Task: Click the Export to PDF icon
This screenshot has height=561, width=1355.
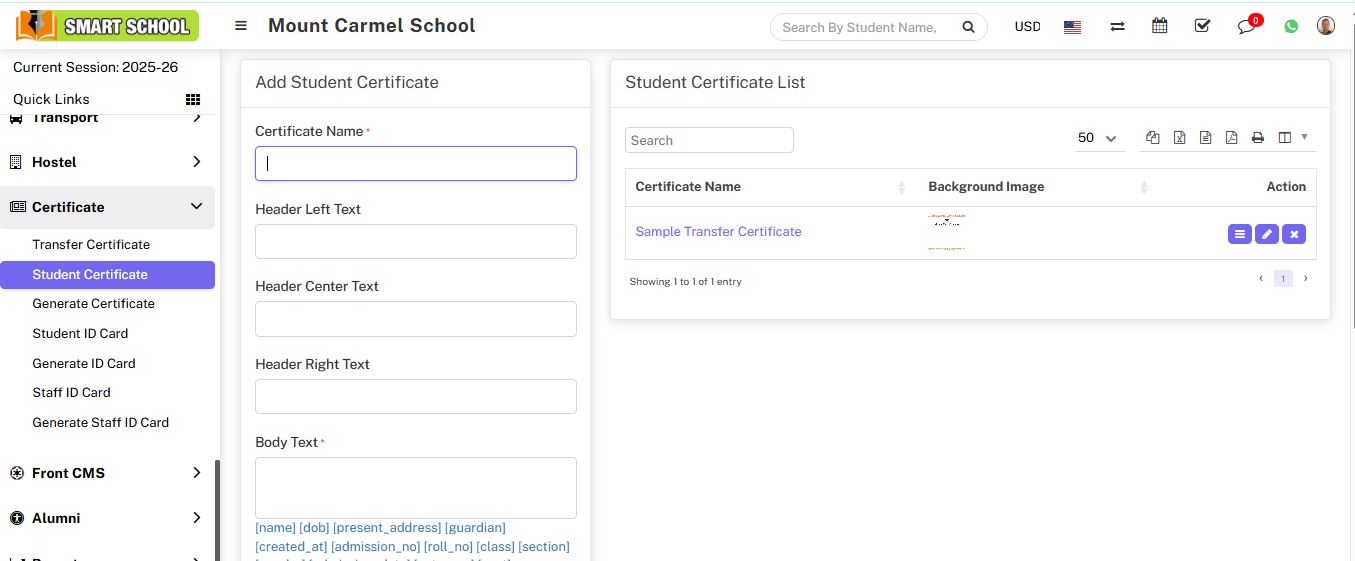Action: click(1231, 138)
